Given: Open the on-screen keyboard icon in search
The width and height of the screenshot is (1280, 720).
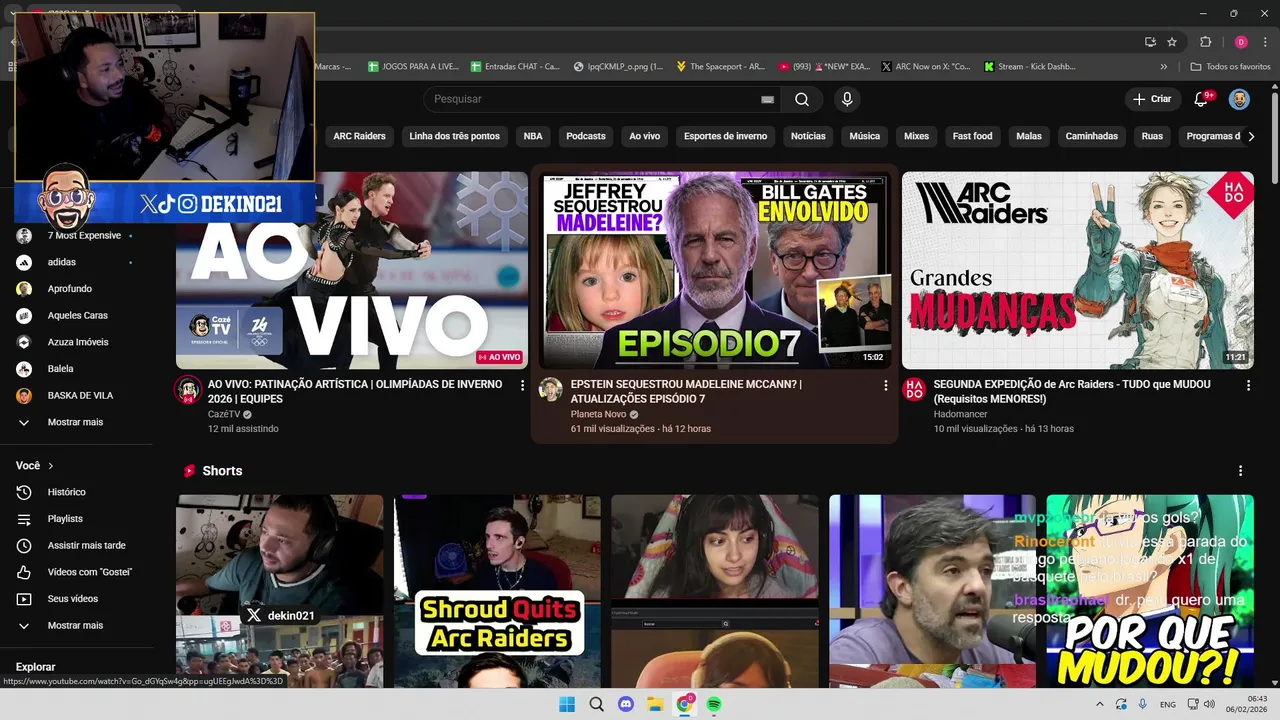Looking at the screenshot, I should (x=767, y=99).
